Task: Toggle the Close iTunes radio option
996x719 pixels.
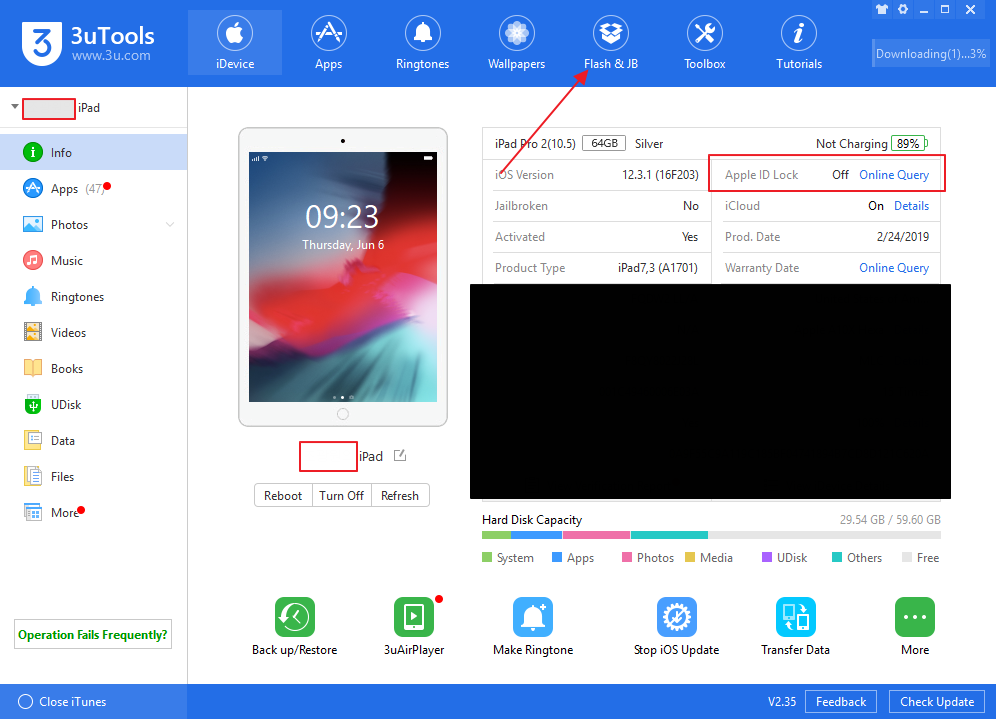Action: pyautogui.click(x=25, y=701)
